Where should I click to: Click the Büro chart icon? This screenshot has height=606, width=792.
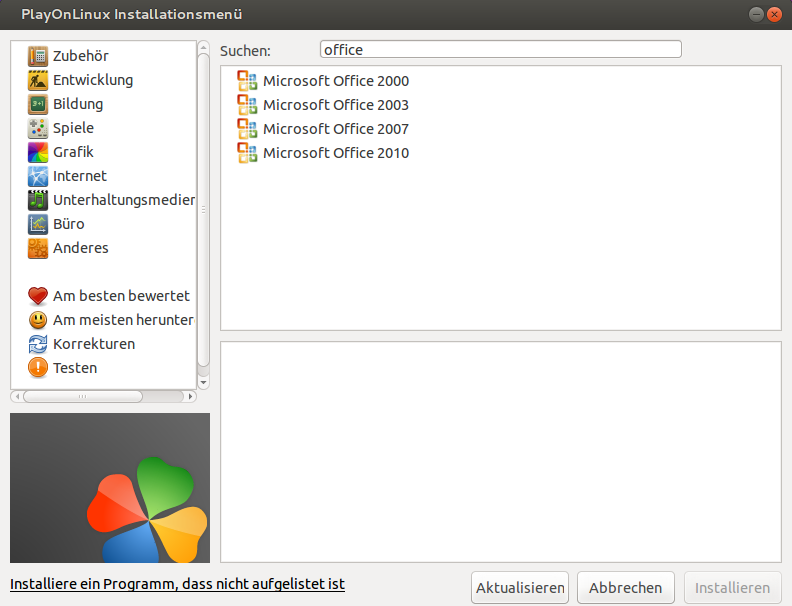[38, 224]
